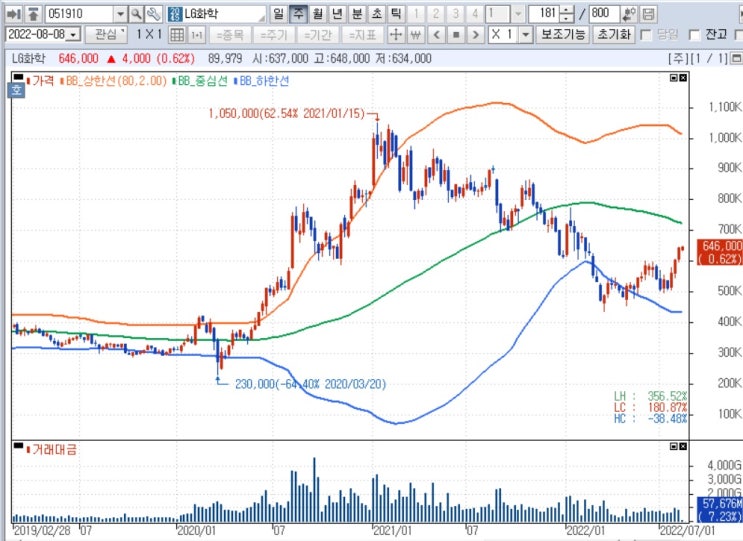Screen dimensions: 743x541
Task: Toggle the 잔고 checkbox
Action: coord(694,35)
